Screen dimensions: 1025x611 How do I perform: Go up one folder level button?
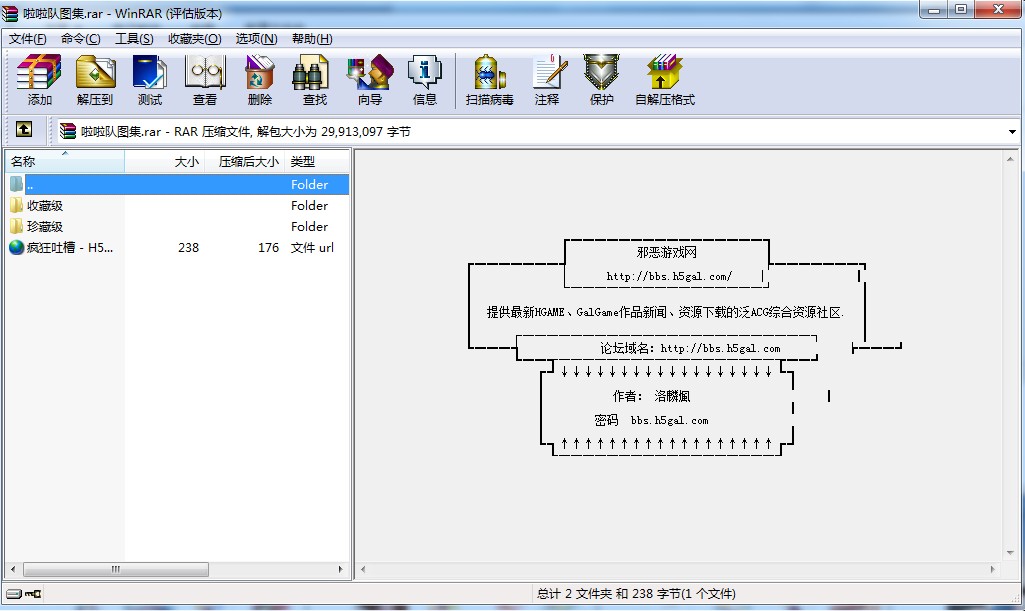pyautogui.click(x=24, y=131)
